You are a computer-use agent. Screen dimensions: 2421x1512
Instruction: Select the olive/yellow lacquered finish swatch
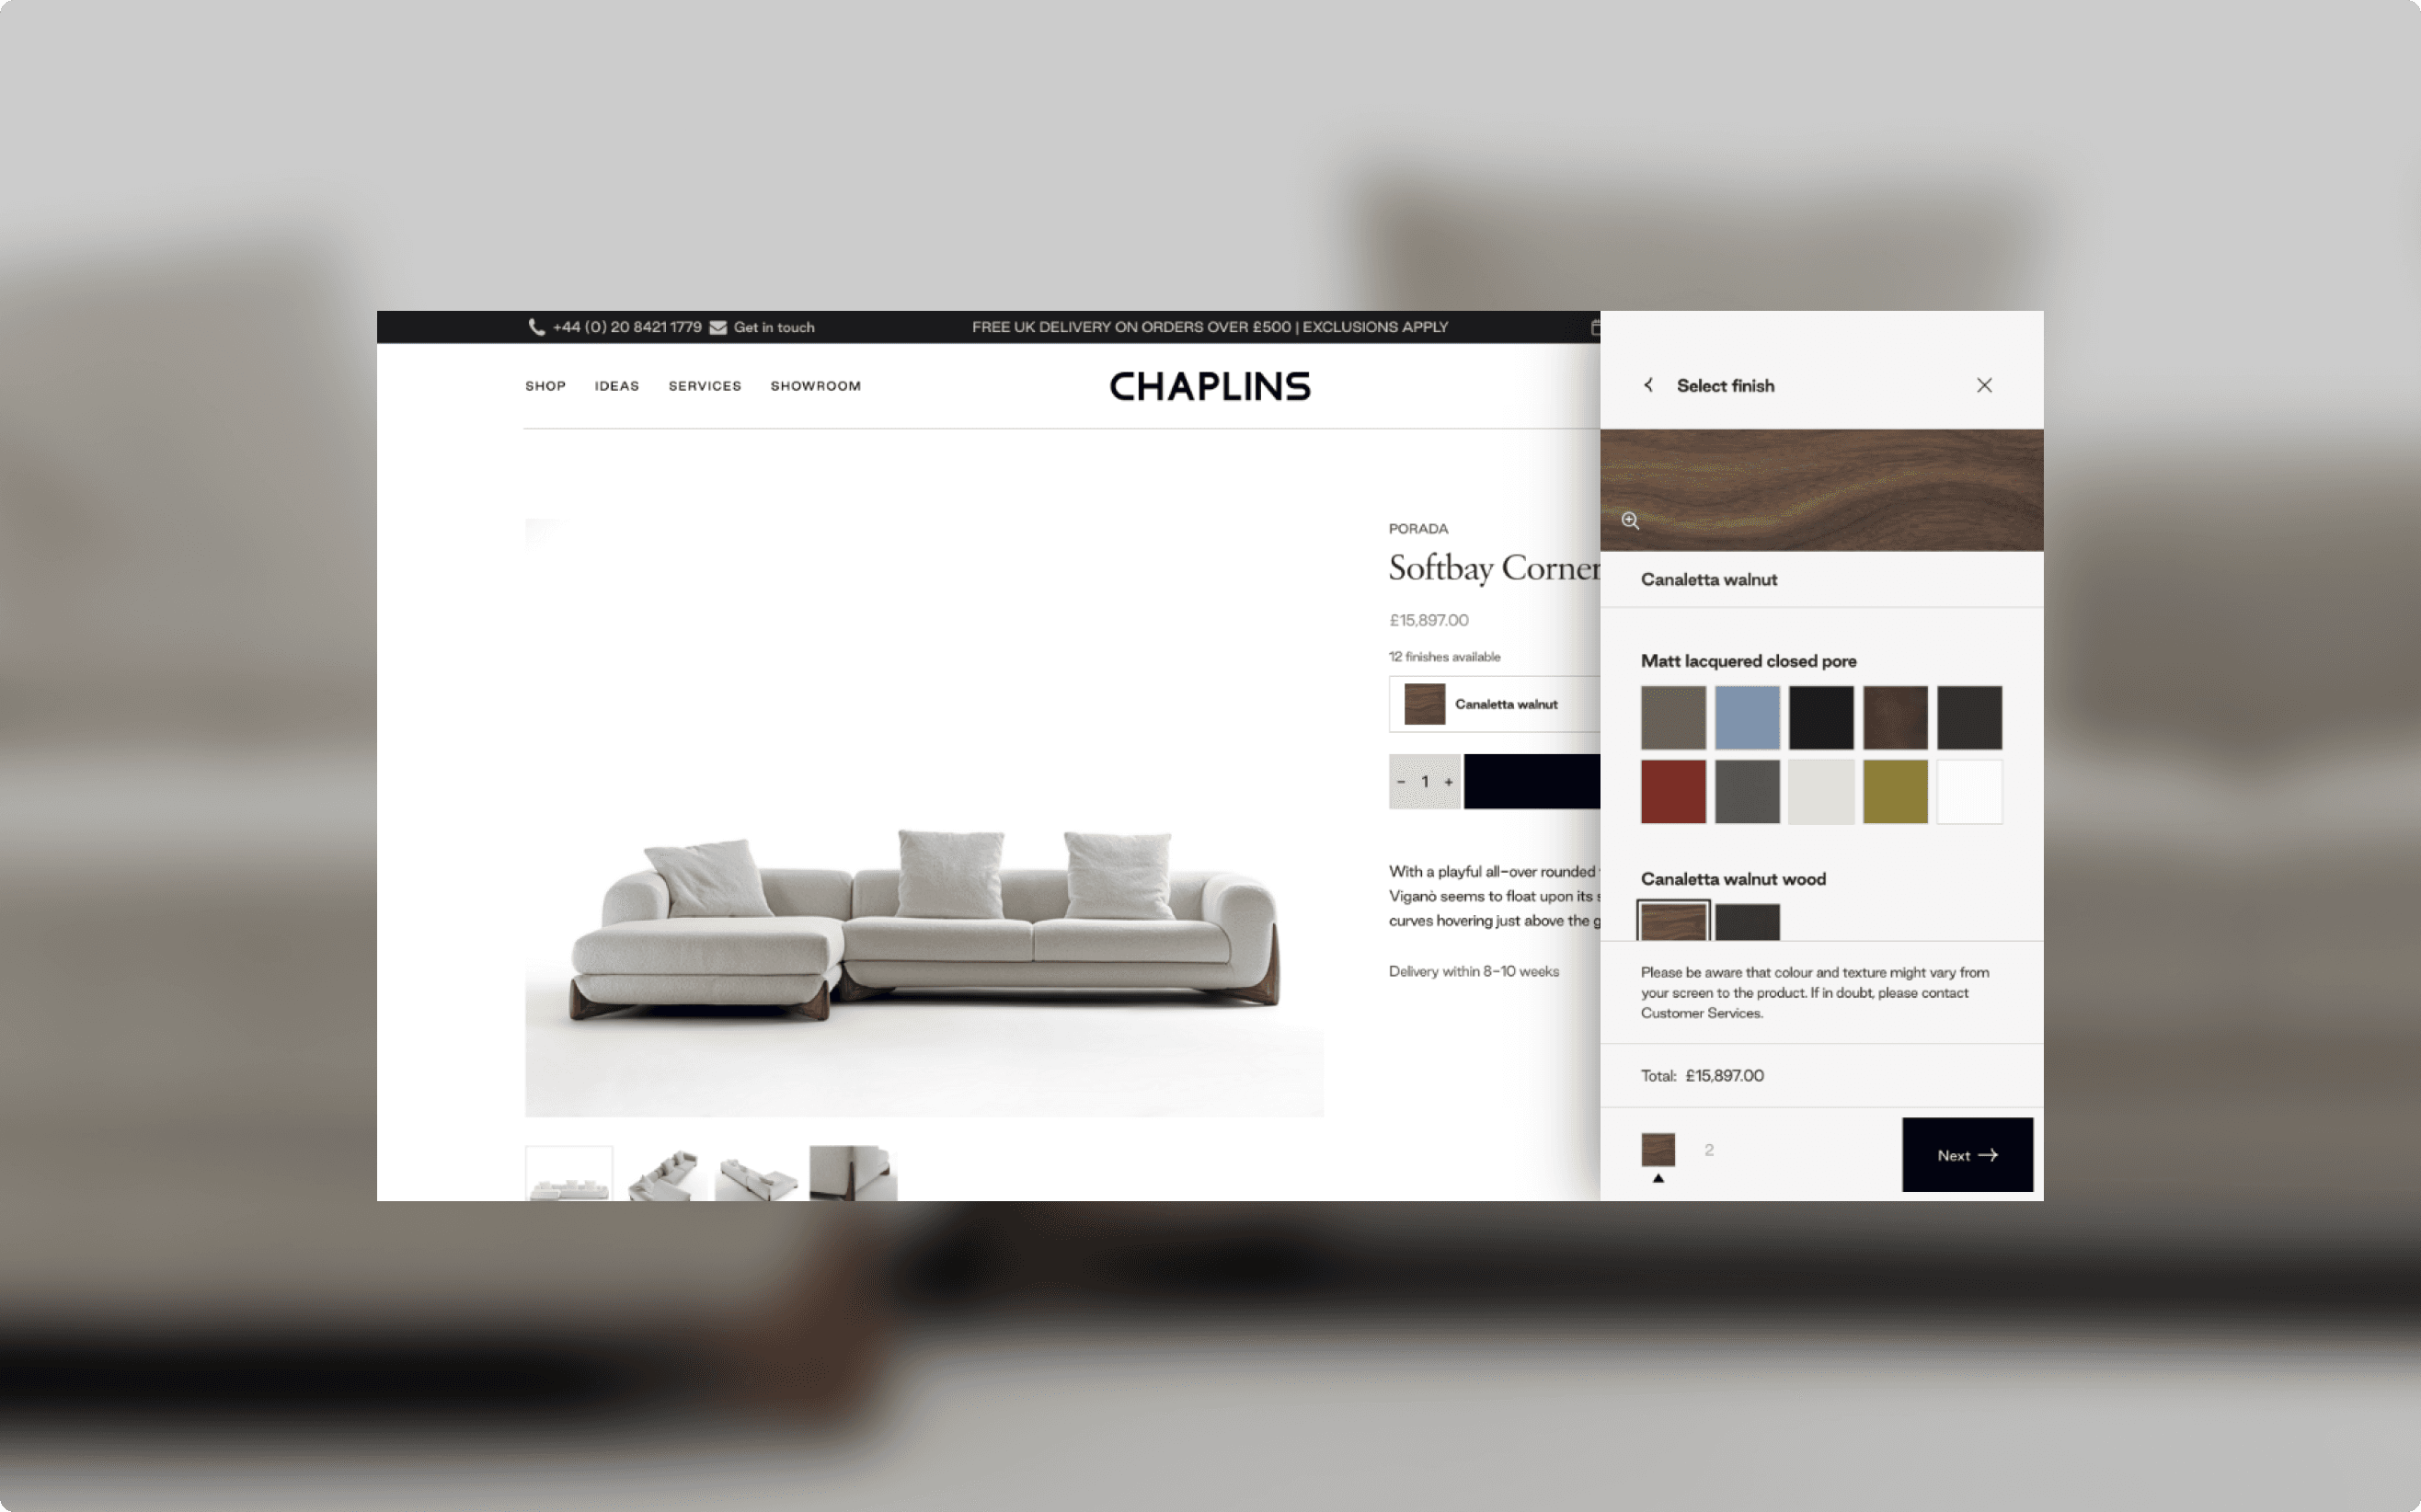[1897, 789]
